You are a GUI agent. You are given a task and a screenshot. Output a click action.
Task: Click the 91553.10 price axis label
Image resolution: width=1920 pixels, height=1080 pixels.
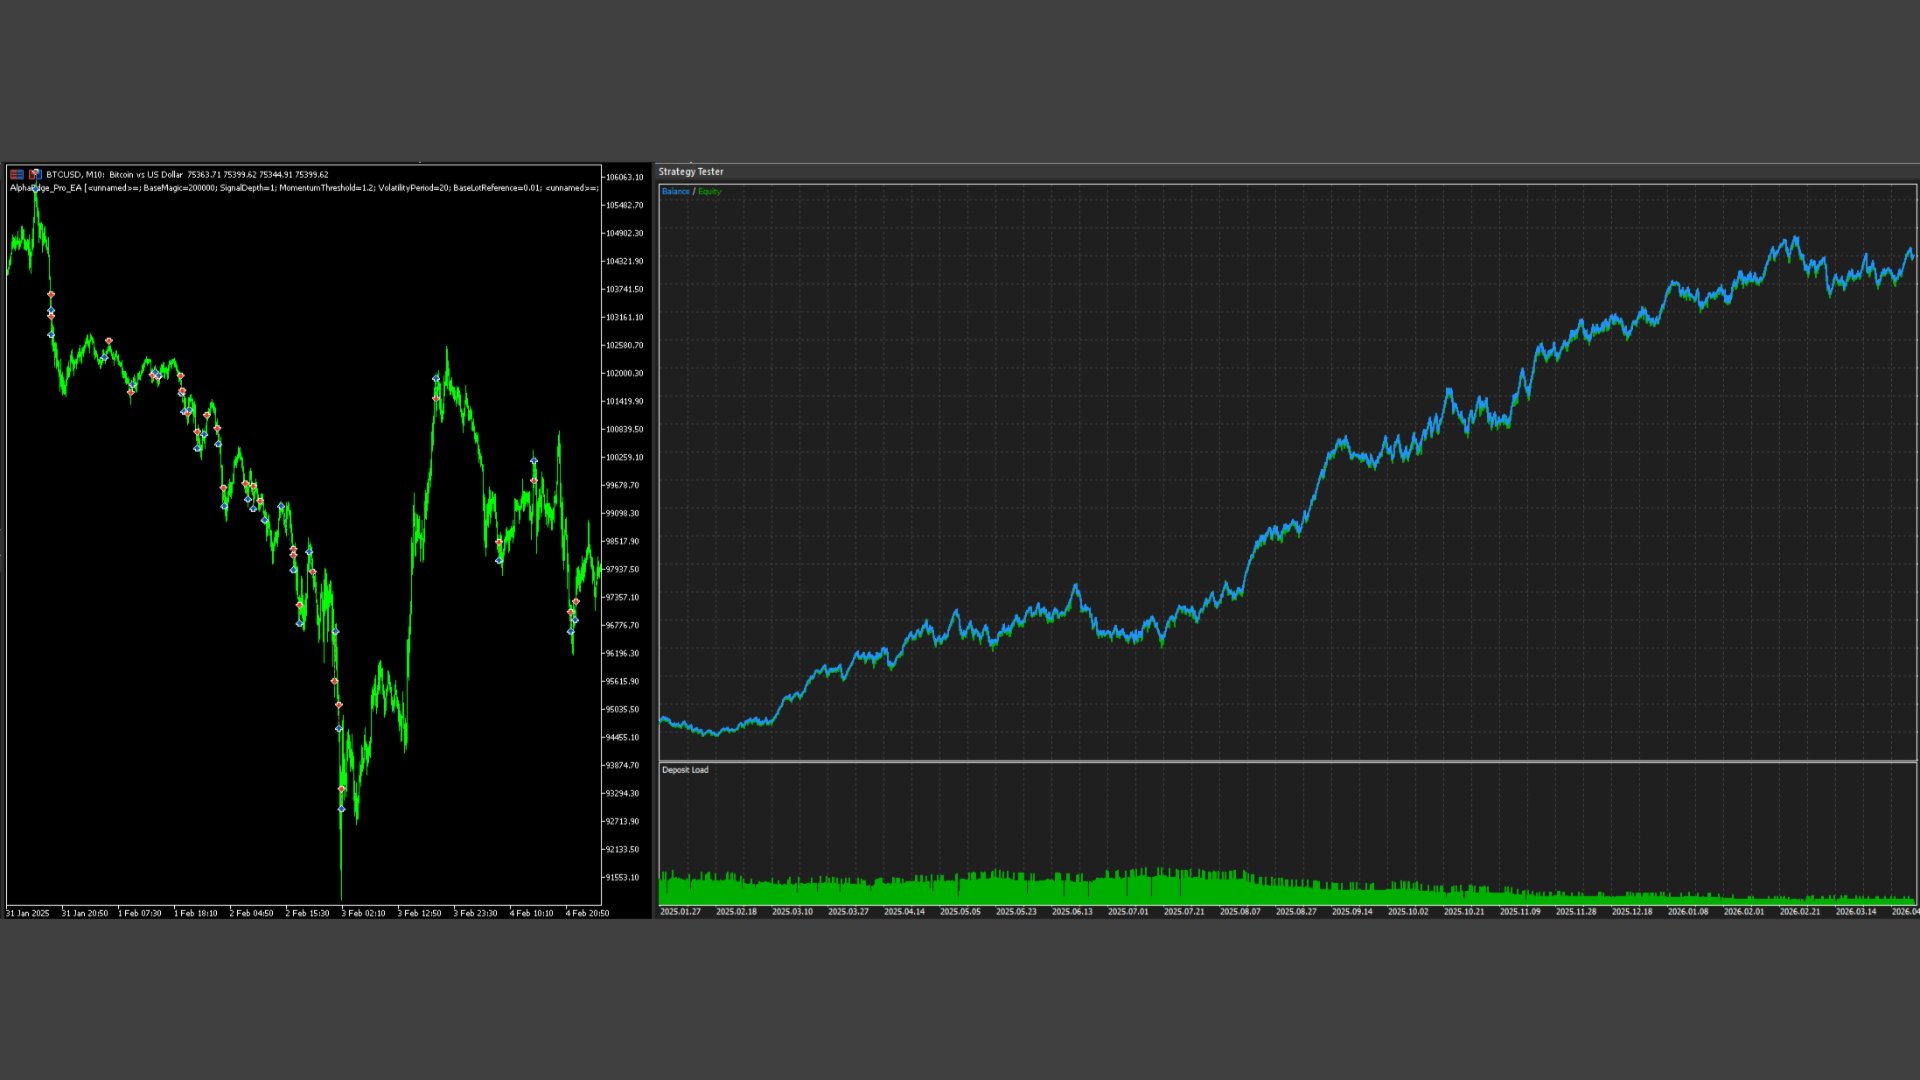pos(622,877)
